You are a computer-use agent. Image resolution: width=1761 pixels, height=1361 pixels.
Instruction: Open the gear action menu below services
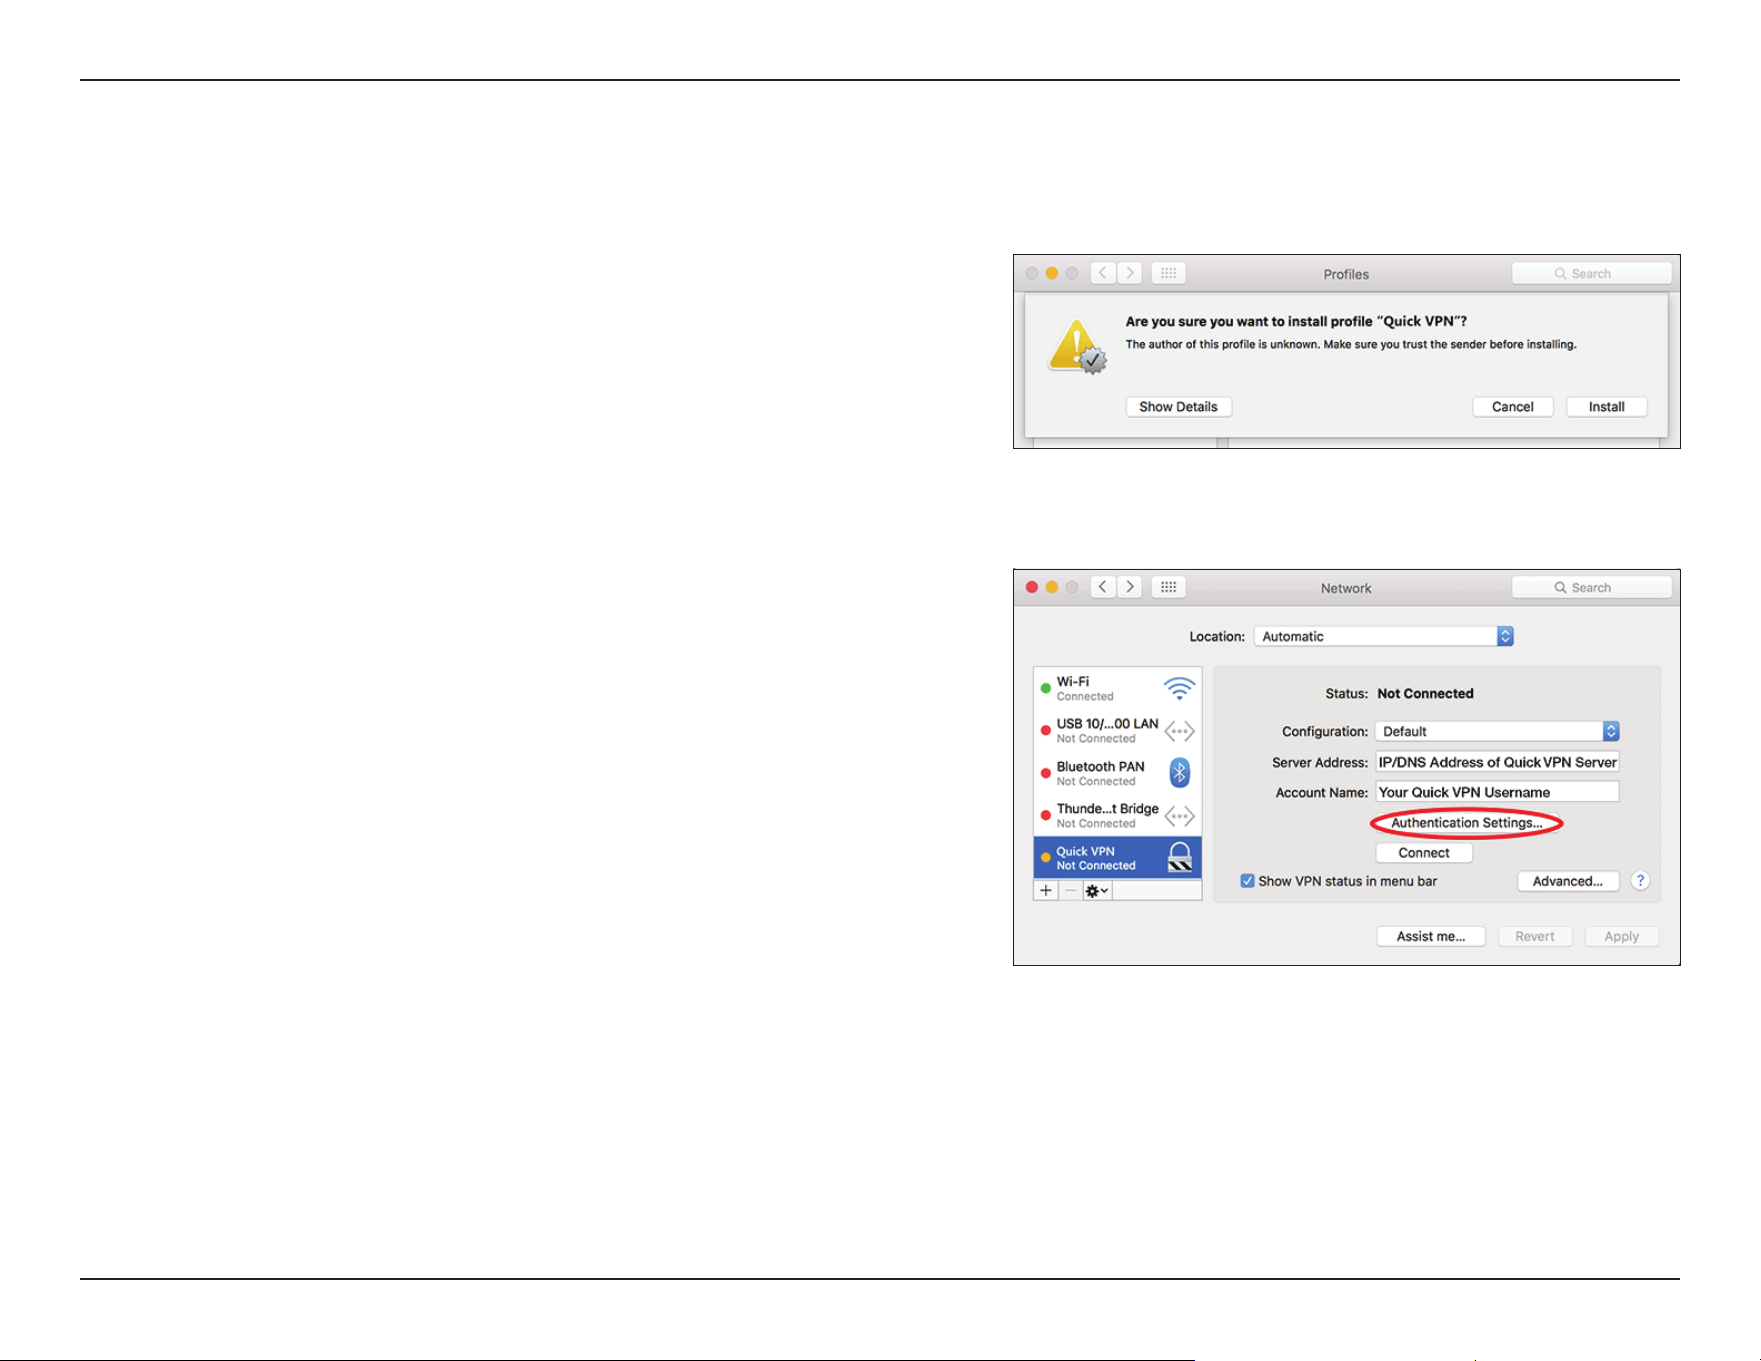1097,890
